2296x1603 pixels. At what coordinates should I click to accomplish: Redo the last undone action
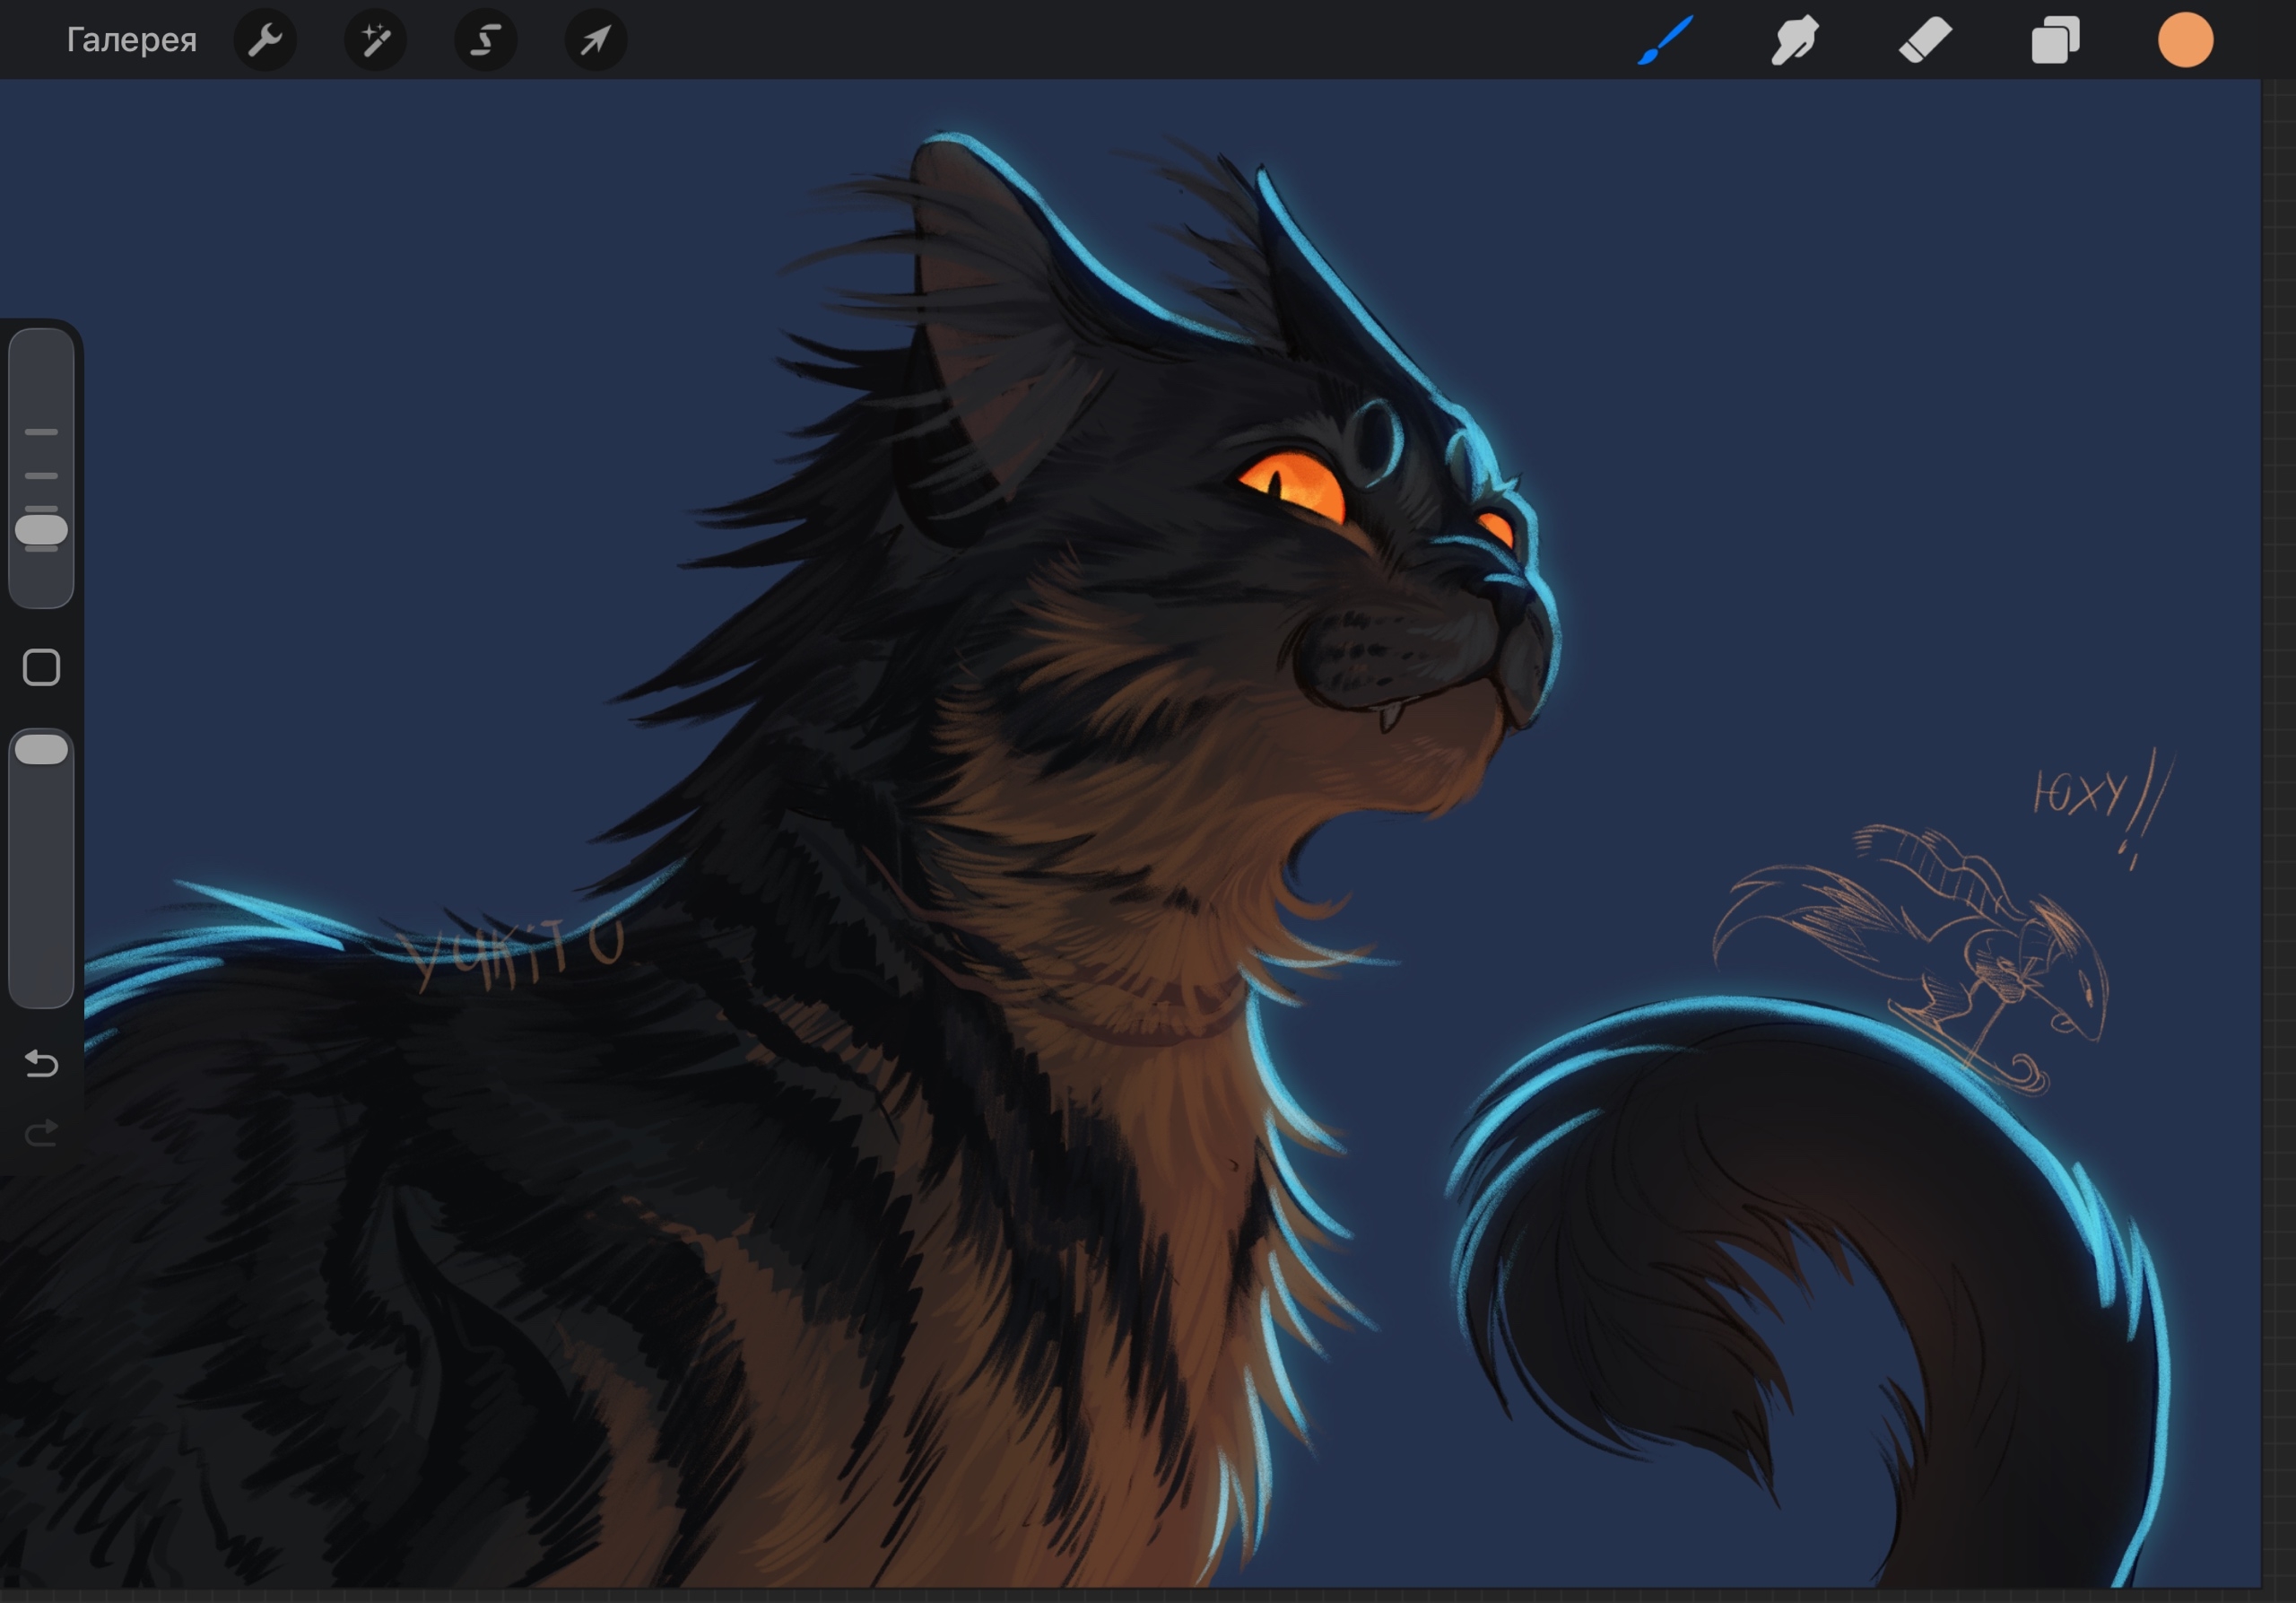click(41, 1132)
